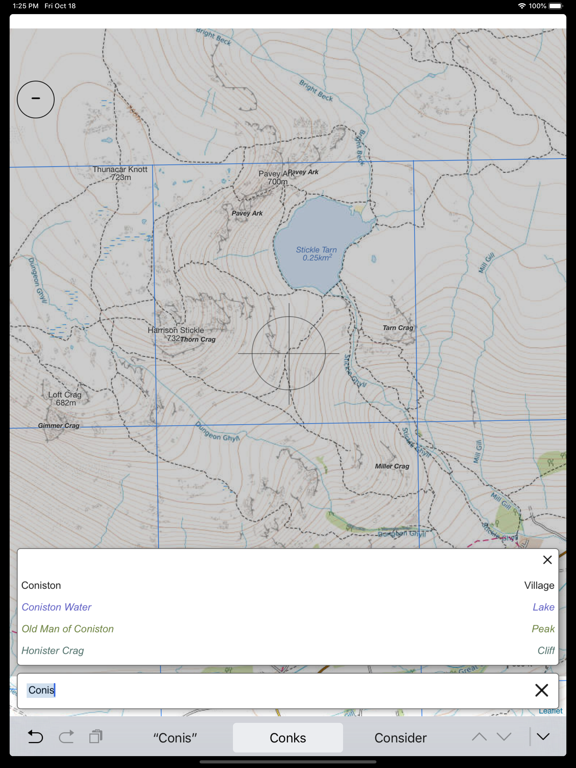Tap the paste clipboard icon
The image size is (576, 768).
(x=96, y=737)
